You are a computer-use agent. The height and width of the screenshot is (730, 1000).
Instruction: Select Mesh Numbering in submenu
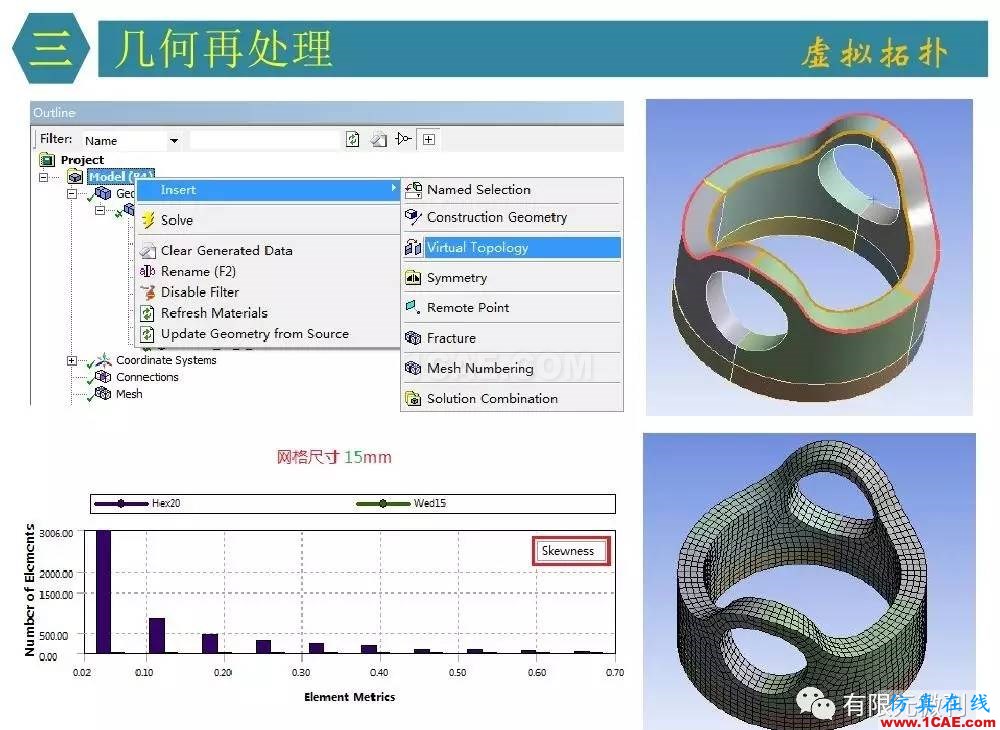[512, 368]
